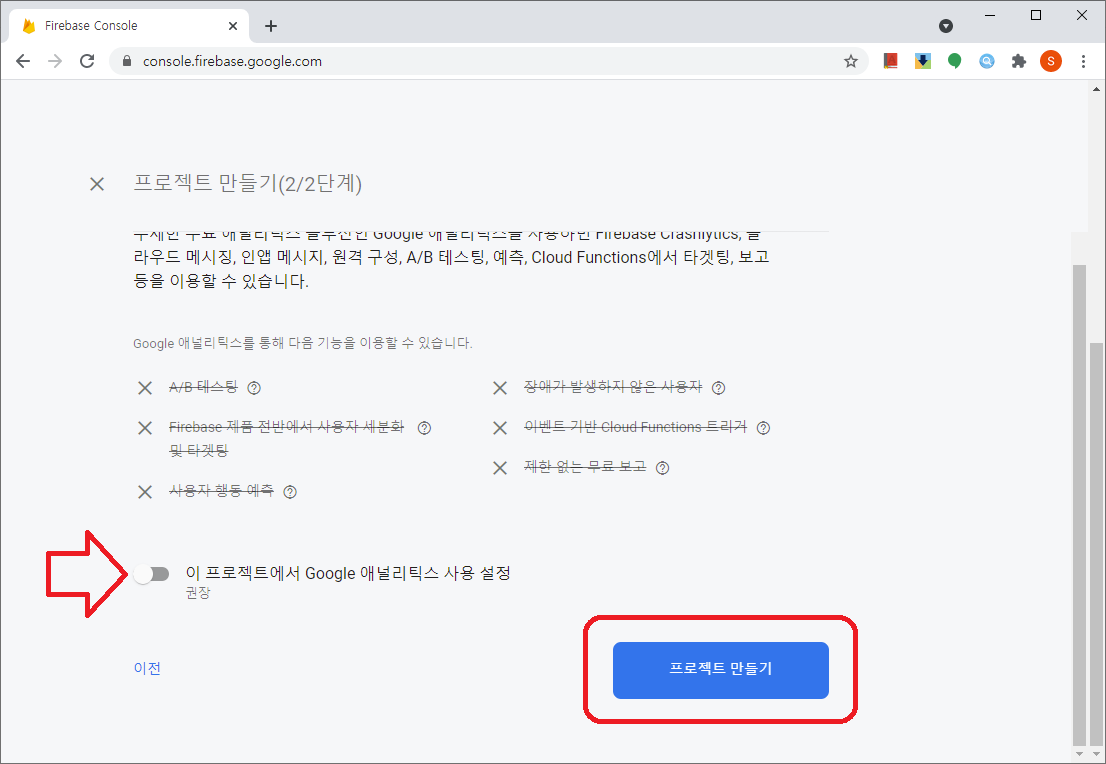Image resolution: width=1106 pixels, height=764 pixels.
Task: Click the download arrow extension icon
Action: click(x=923, y=61)
